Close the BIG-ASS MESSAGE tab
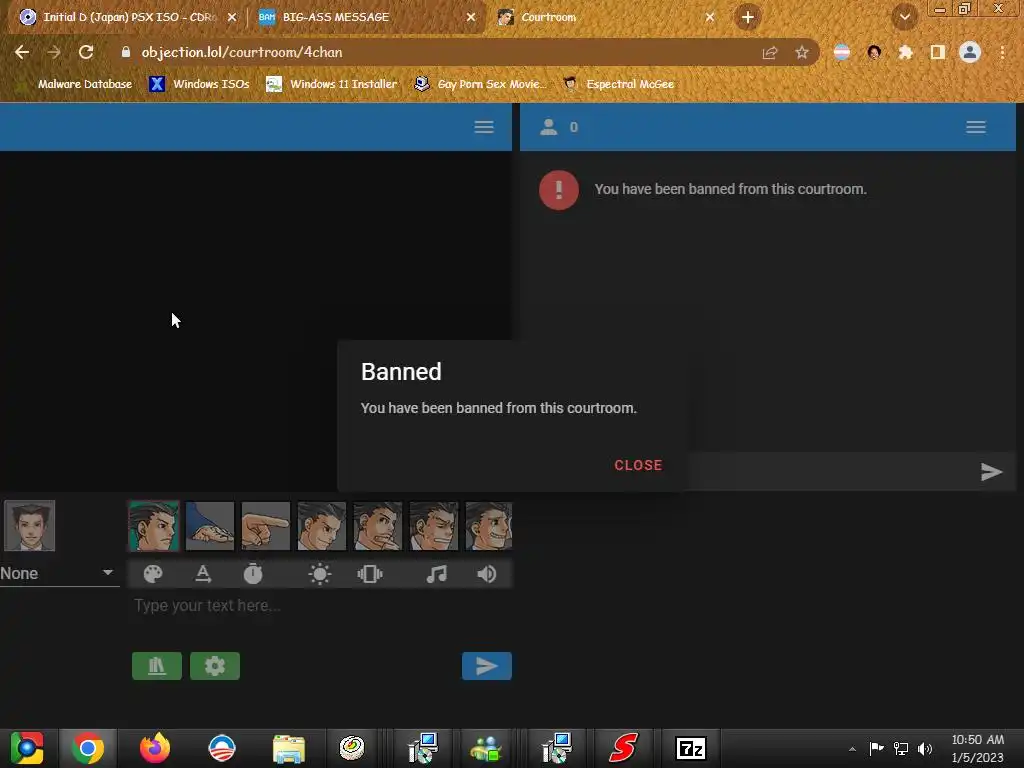Image resolution: width=1024 pixels, height=768 pixels. pyautogui.click(x=471, y=17)
